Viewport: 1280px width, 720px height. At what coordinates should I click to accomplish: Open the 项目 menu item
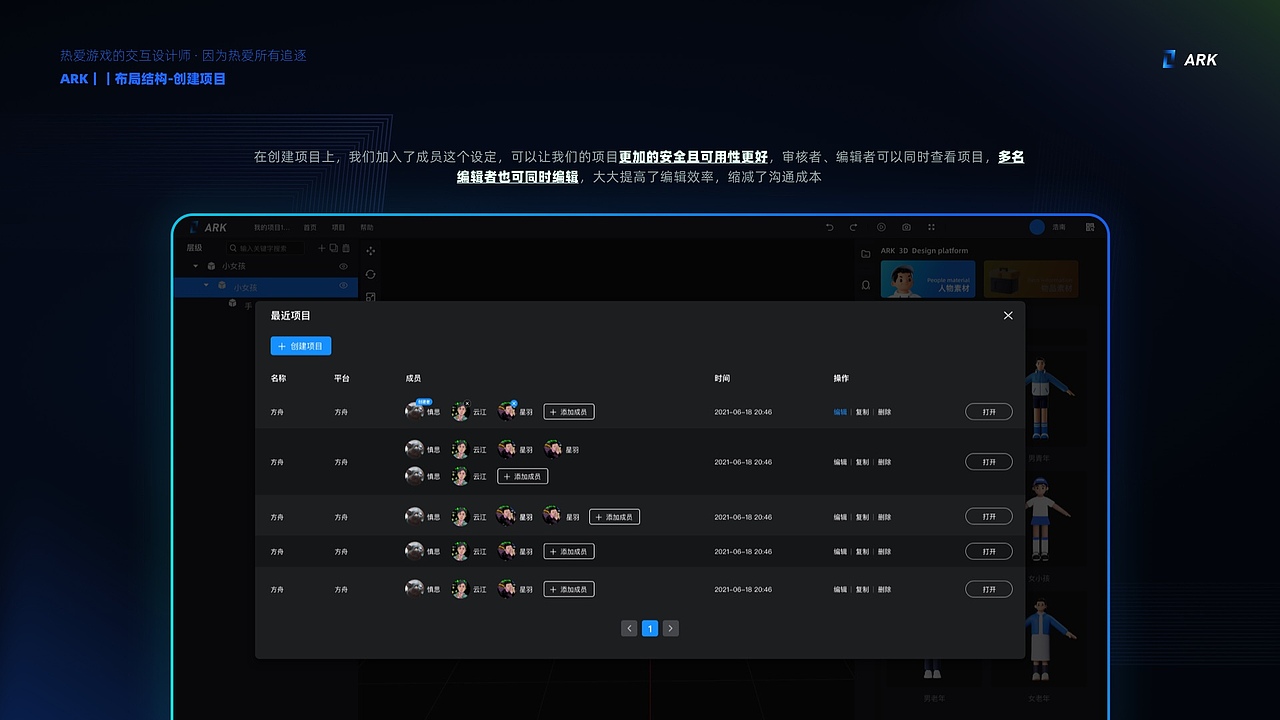338,227
